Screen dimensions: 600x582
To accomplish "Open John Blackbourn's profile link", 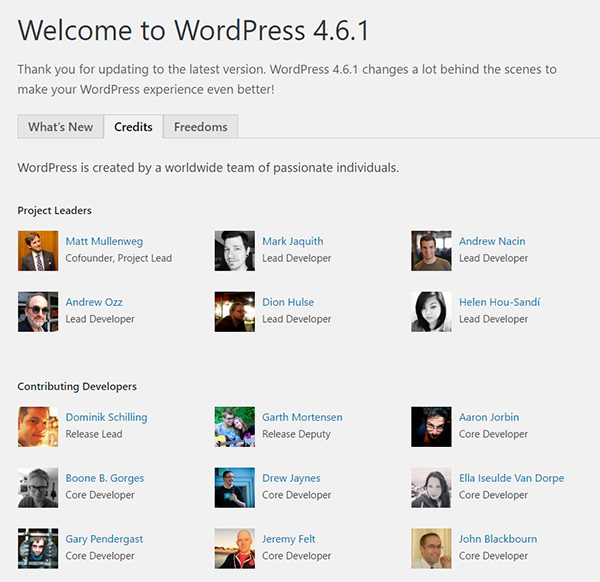I will 498,539.
